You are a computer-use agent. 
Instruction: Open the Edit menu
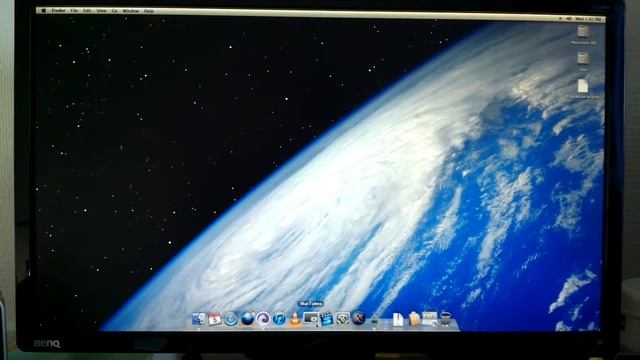[x=87, y=11]
